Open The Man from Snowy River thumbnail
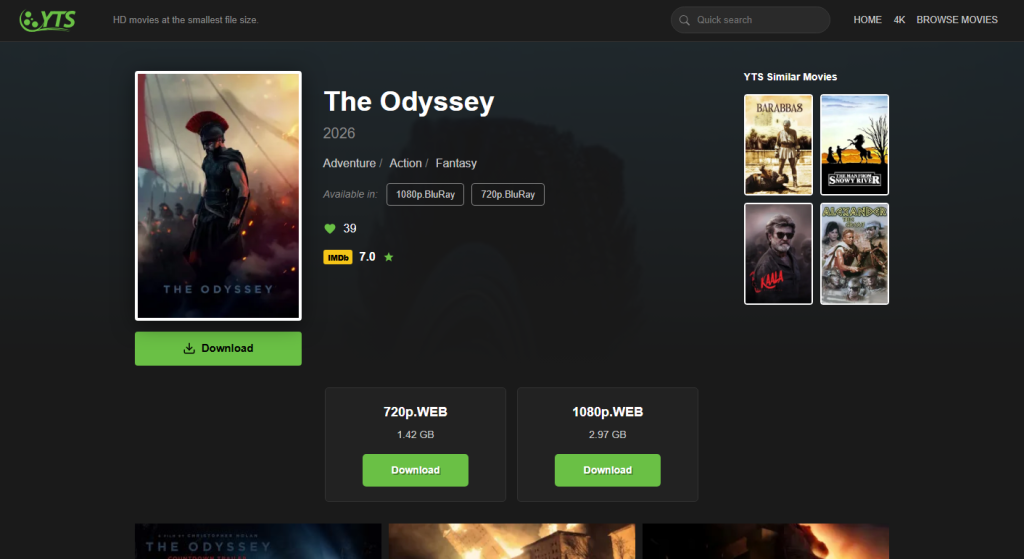Viewport: 1024px width, 559px height. (x=854, y=144)
